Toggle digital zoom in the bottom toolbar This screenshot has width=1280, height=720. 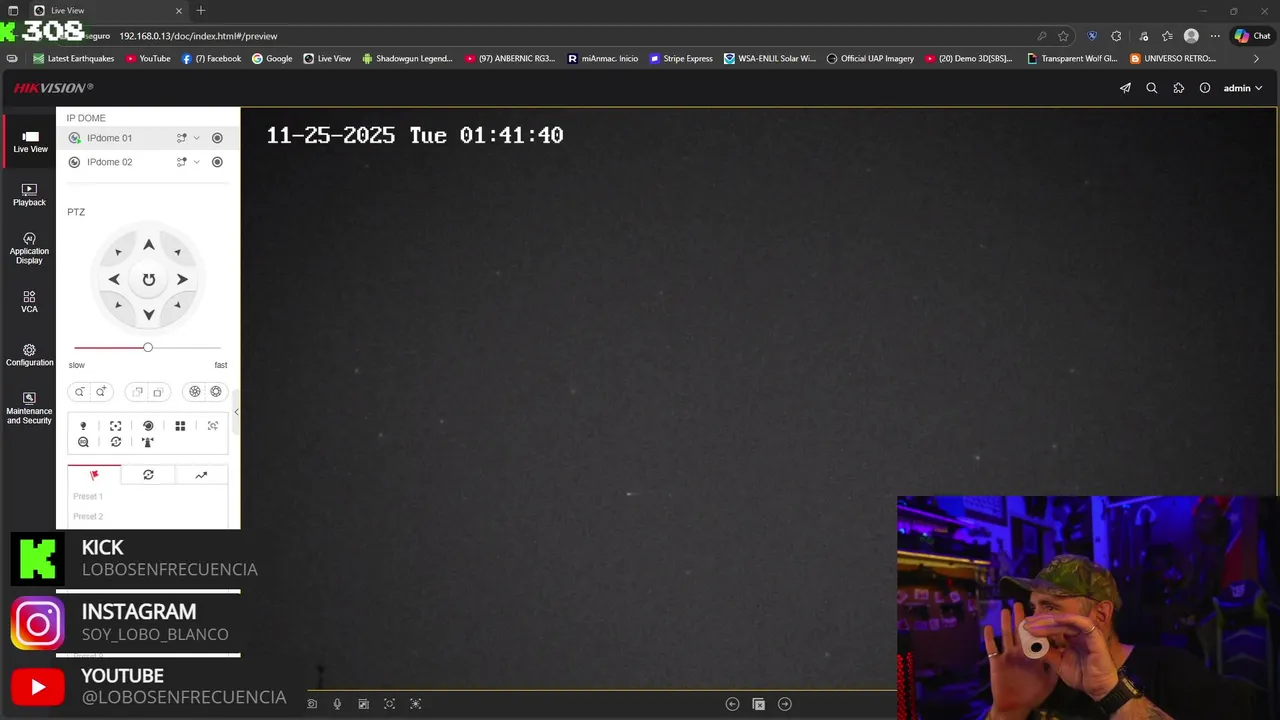pyautogui.click(x=389, y=704)
